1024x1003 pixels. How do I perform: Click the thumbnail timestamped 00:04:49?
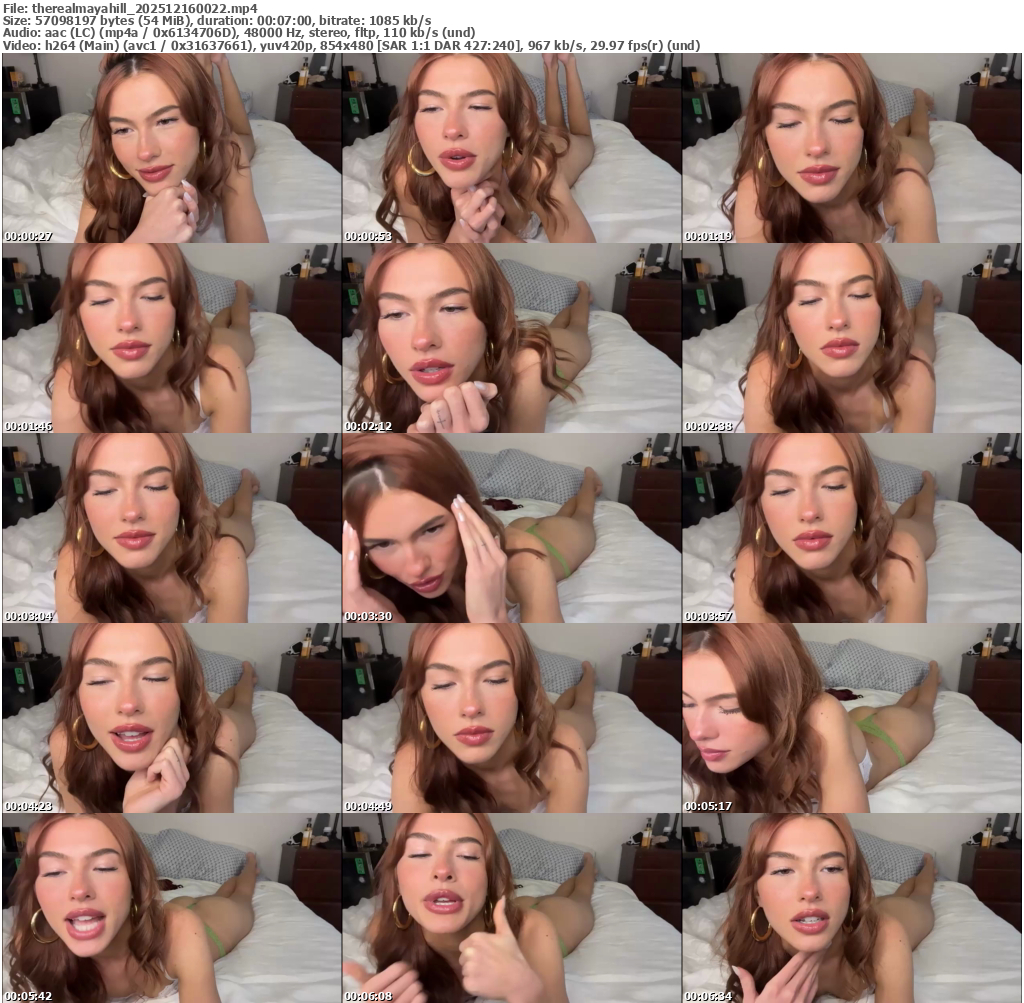511,718
